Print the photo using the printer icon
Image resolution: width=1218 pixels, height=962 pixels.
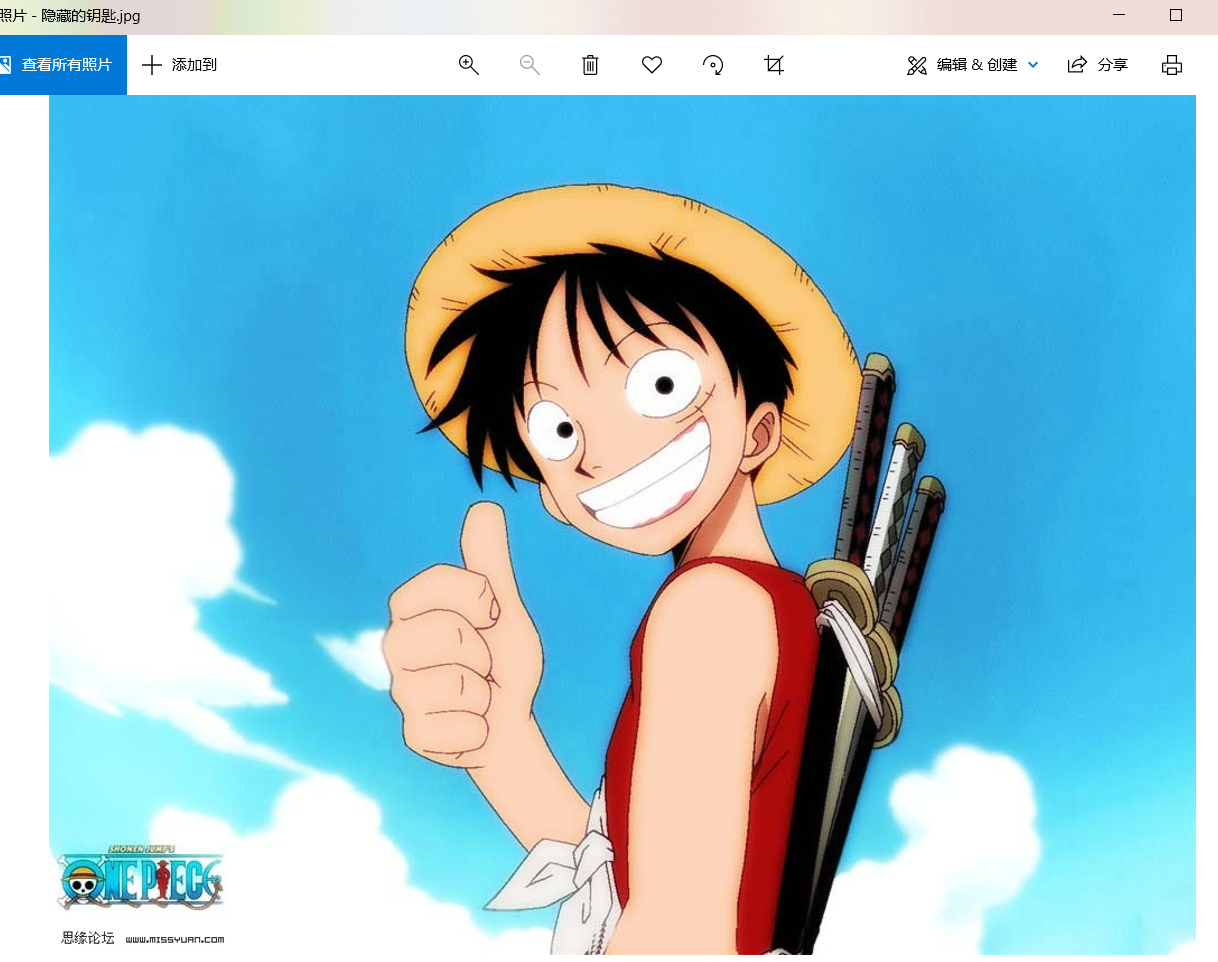1172,65
